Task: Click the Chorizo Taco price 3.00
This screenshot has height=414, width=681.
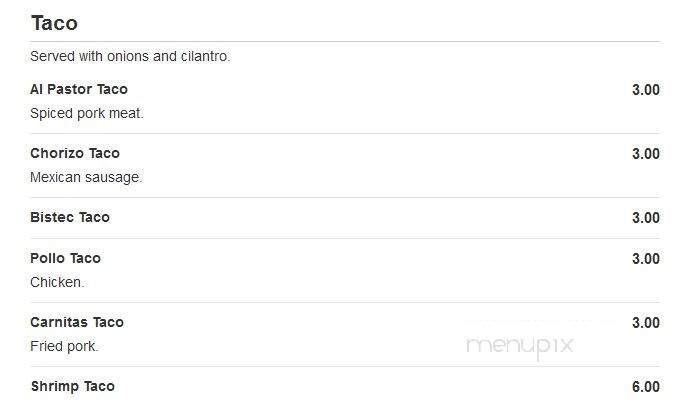Action: click(x=646, y=154)
